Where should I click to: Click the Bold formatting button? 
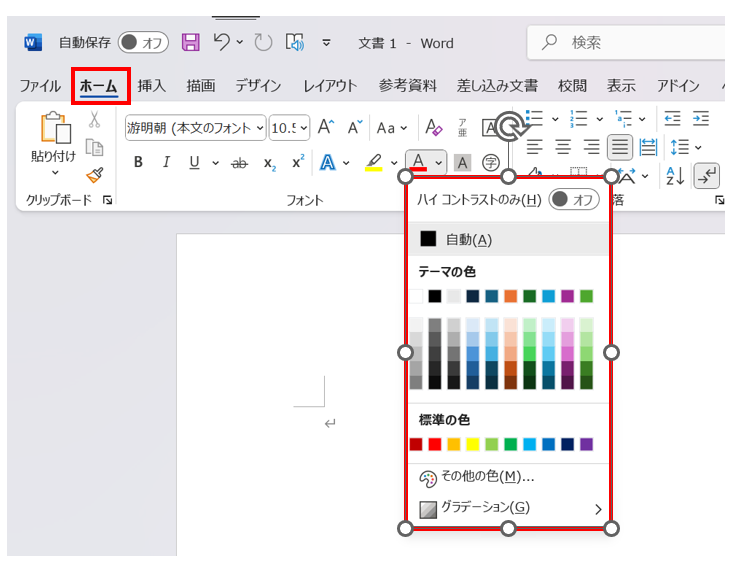pyautogui.click(x=138, y=163)
